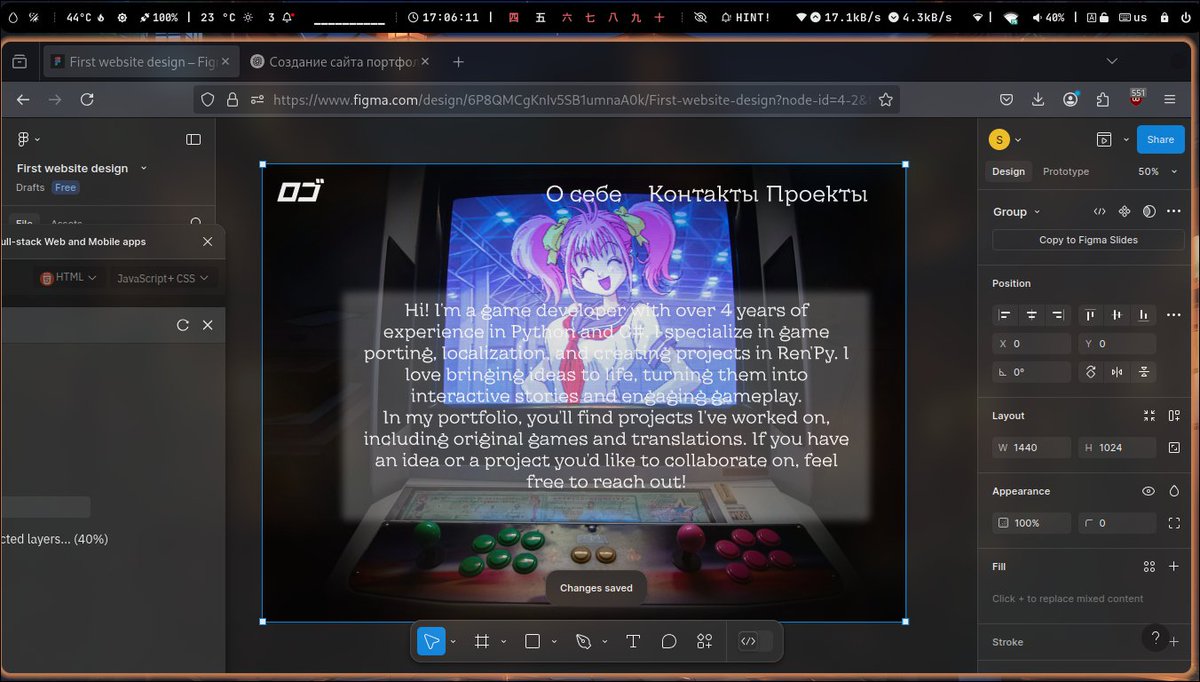
Task: Click the use as mask icon
Action: coord(1149,211)
